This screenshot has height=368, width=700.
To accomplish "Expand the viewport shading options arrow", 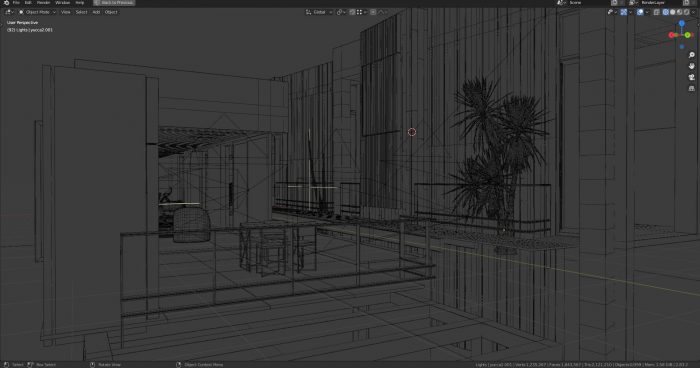I will coord(693,12).
